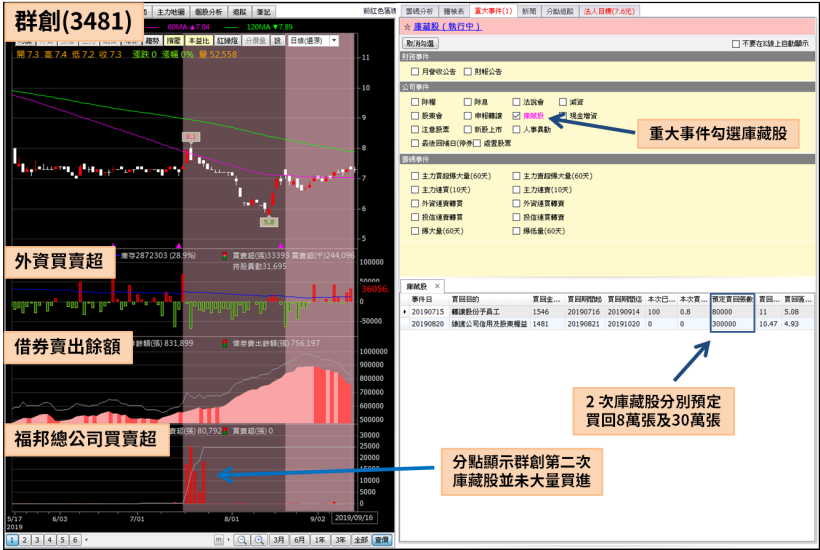Open chart settings via 設 button
The image size is (820, 550).
[278, 40]
